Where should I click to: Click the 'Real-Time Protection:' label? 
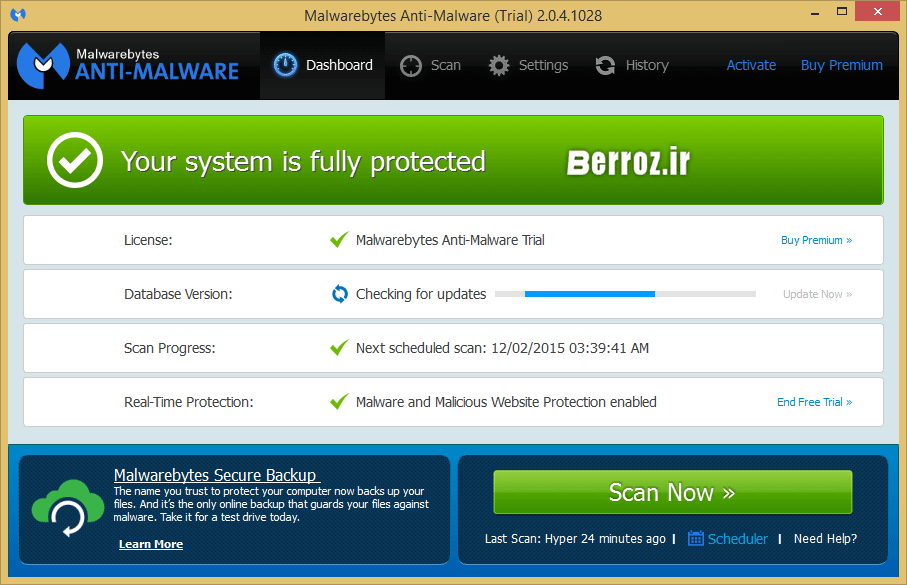click(x=189, y=402)
